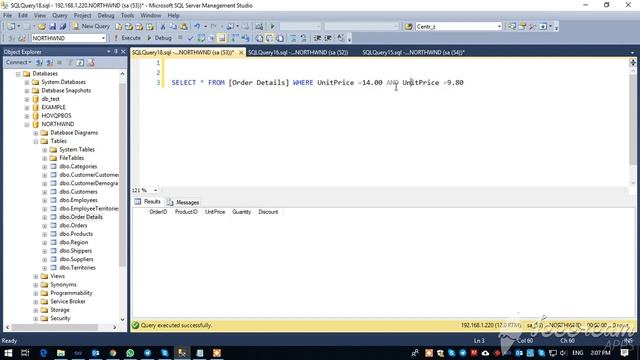This screenshot has width=640, height=360.
Task: Collapse the NORTHWND database node
Action: tap(27, 124)
